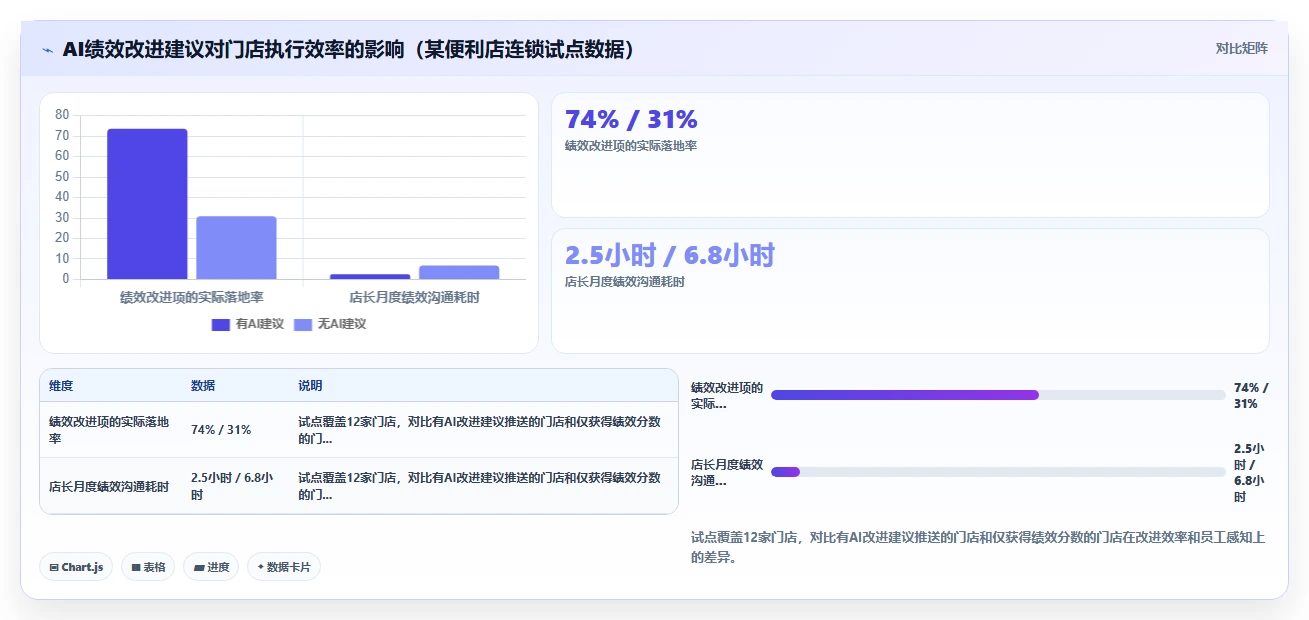Click the 绩效改进项的实际落地率 caption in the data card
The height and width of the screenshot is (620, 1309).
[631, 146]
